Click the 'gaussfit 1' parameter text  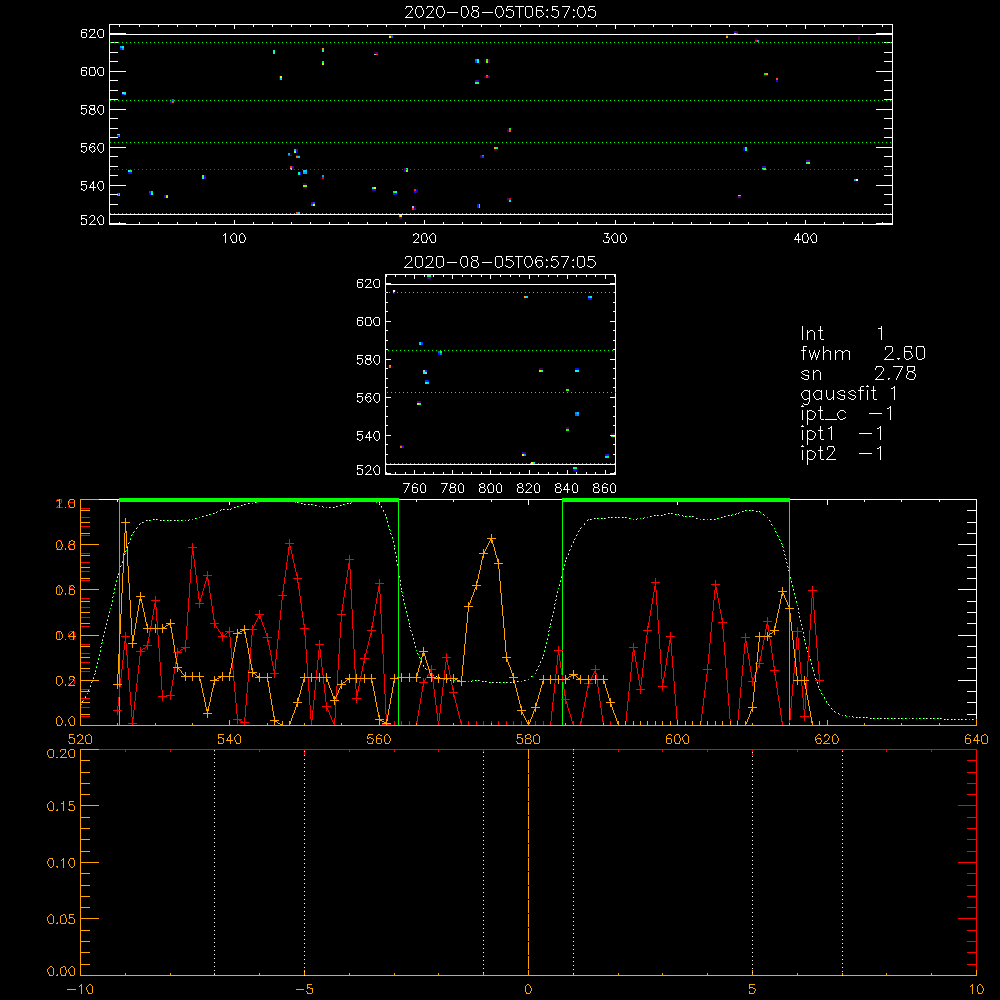(849, 393)
